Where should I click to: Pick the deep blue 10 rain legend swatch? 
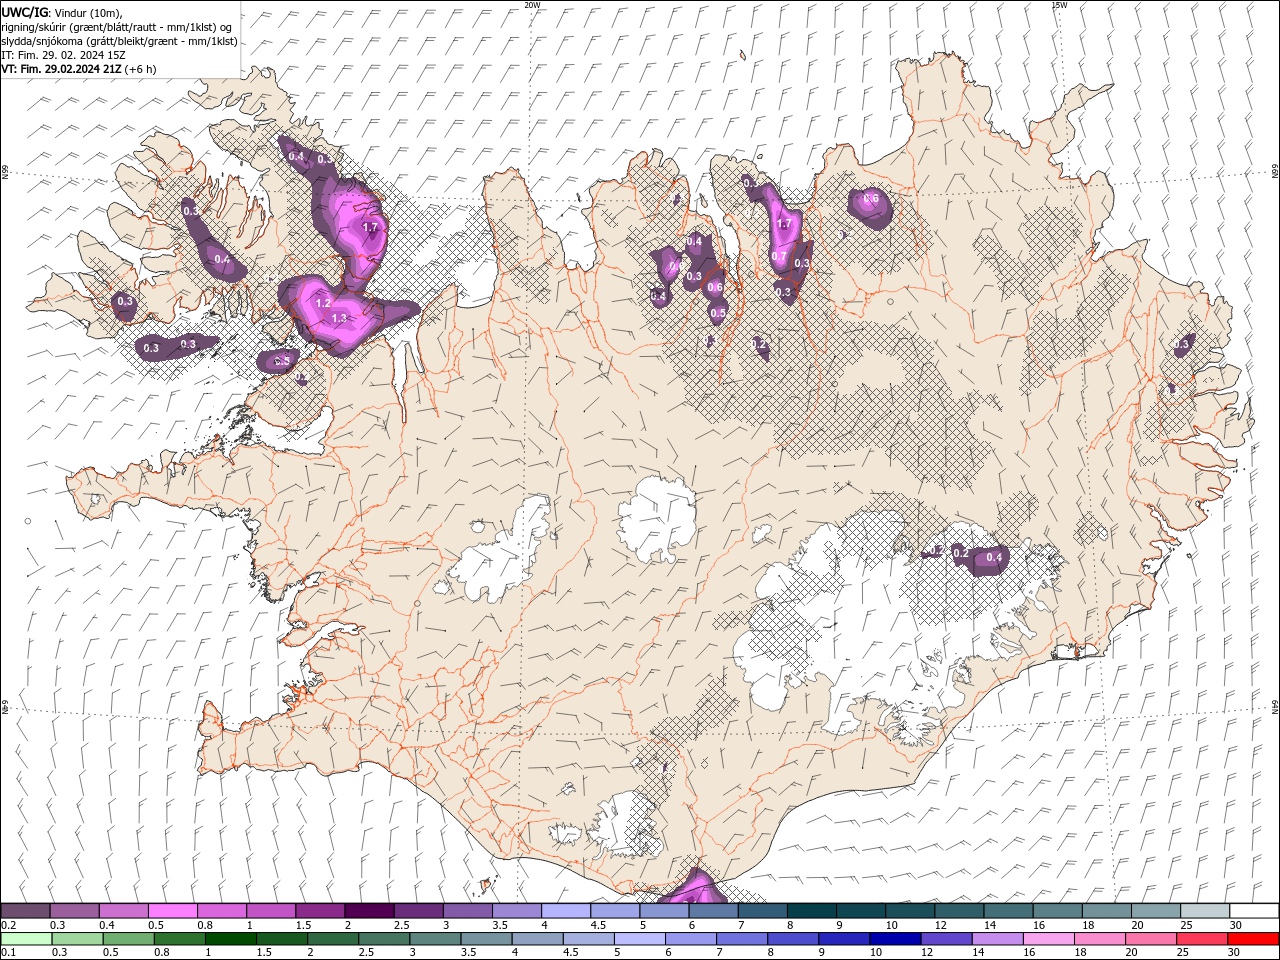click(x=895, y=939)
